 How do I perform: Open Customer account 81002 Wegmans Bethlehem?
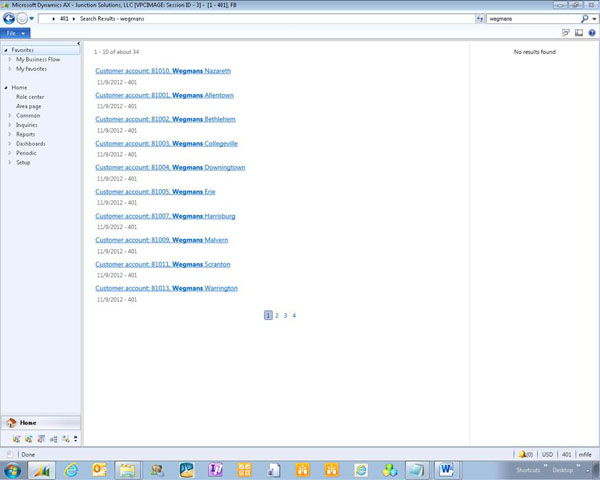pyautogui.click(x=165, y=119)
